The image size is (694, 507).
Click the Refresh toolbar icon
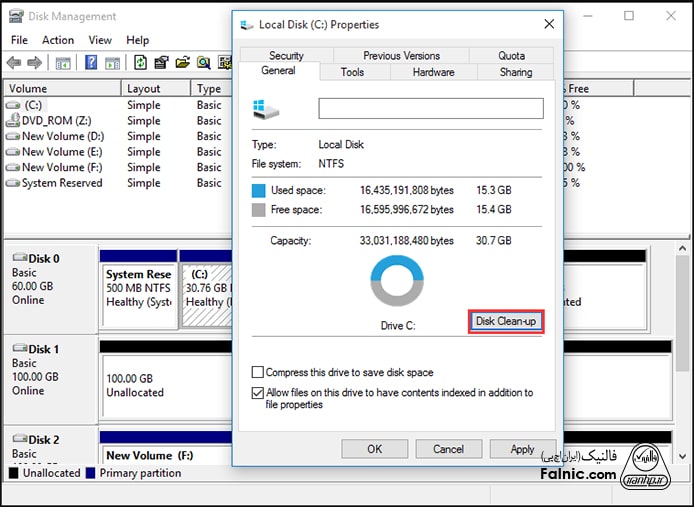point(140,62)
